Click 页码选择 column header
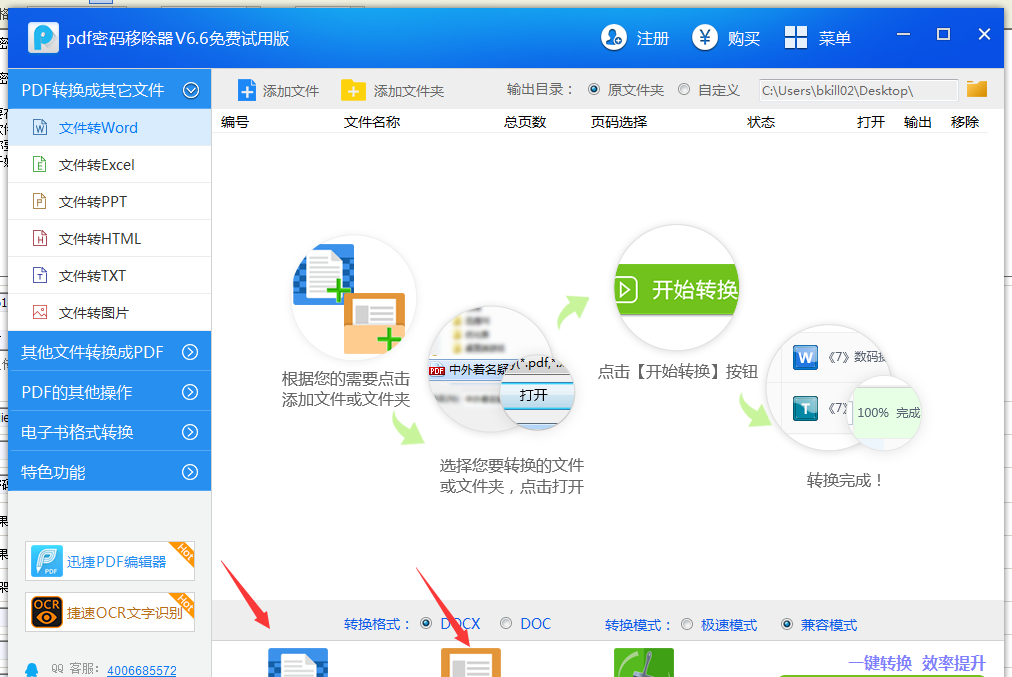This screenshot has width=1012, height=677. click(x=618, y=122)
